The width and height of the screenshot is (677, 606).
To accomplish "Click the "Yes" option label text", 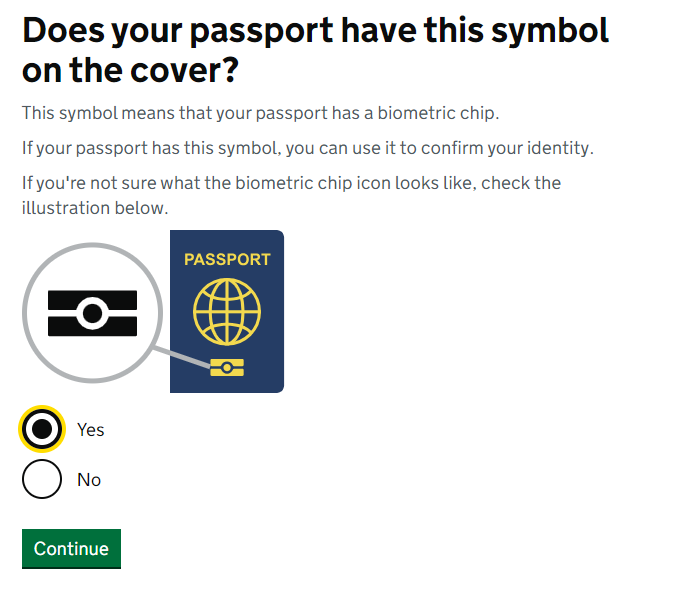I will coord(91,429).
